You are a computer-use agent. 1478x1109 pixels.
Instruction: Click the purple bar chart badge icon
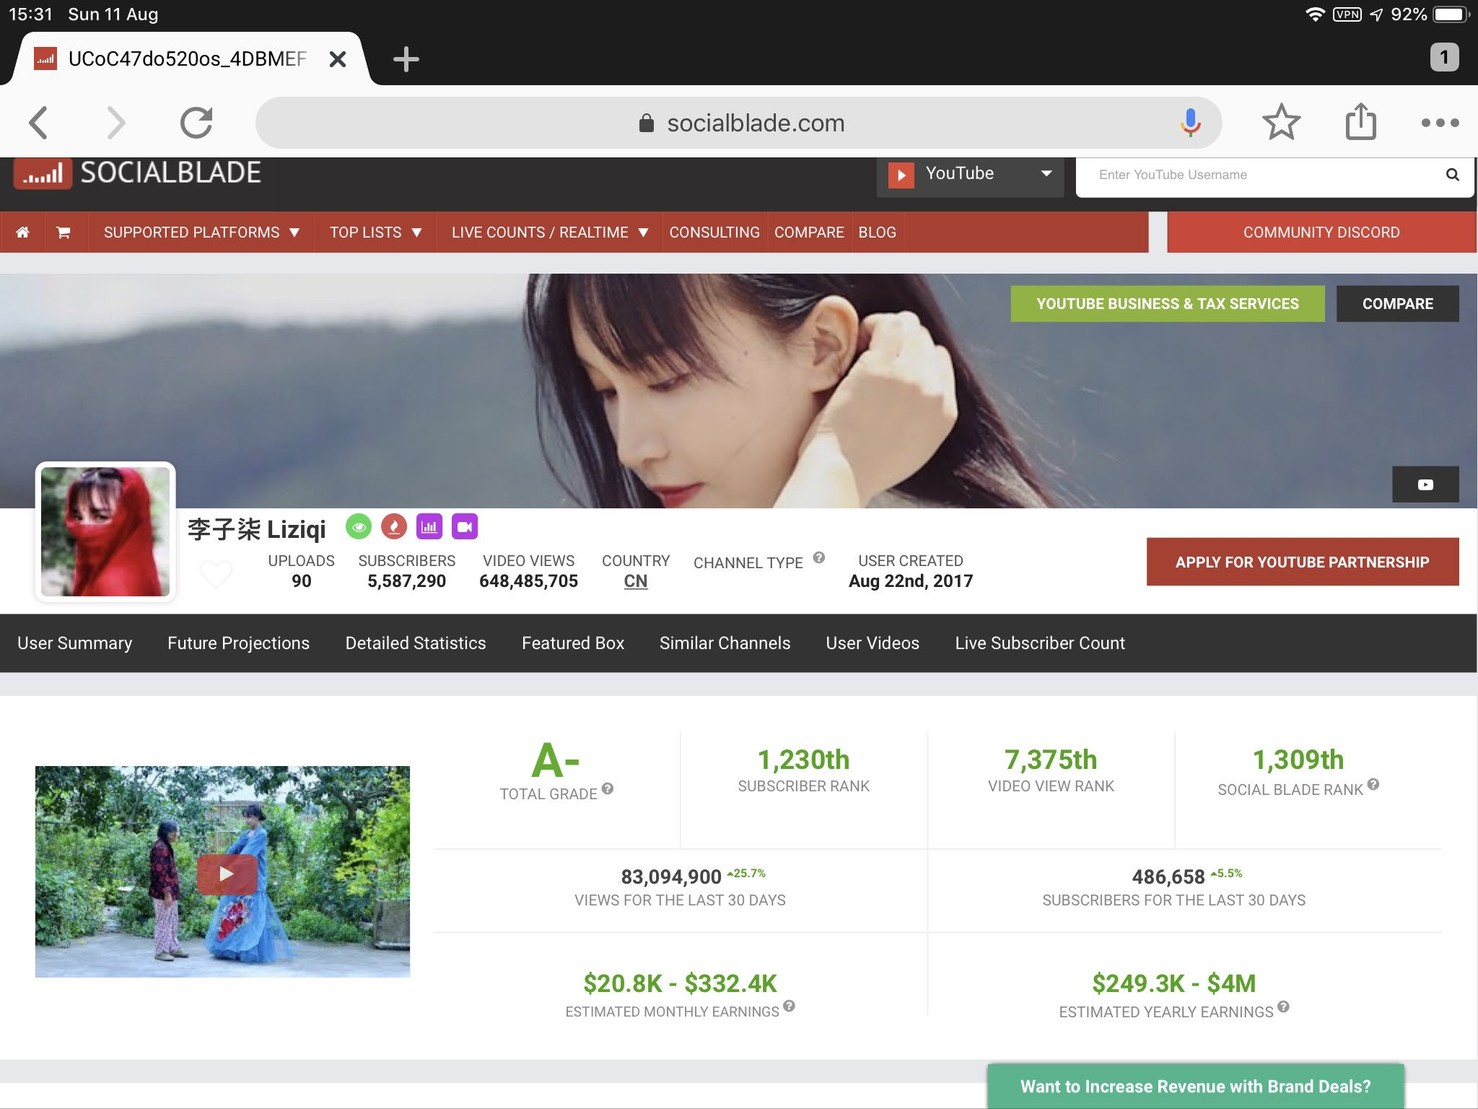pyautogui.click(x=429, y=526)
